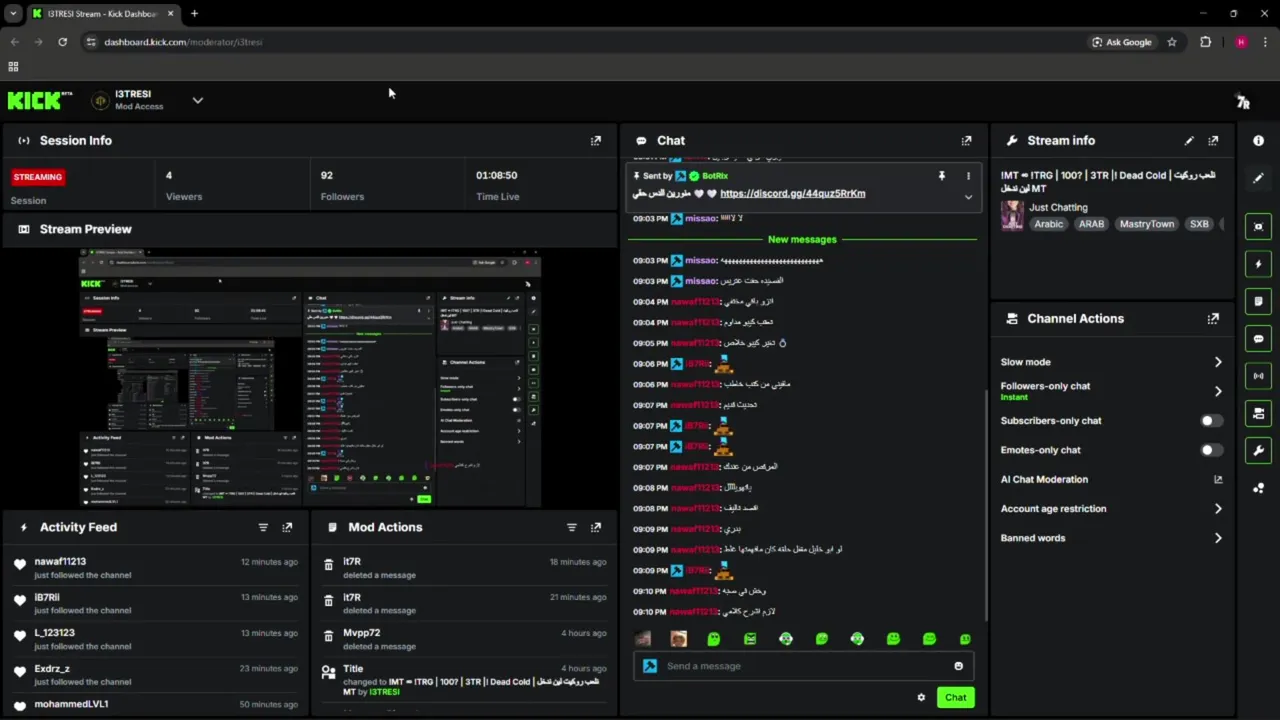Click the three-dots cluster icon in the sidebar
The width and height of the screenshot is (1280, 720).
1258,488
